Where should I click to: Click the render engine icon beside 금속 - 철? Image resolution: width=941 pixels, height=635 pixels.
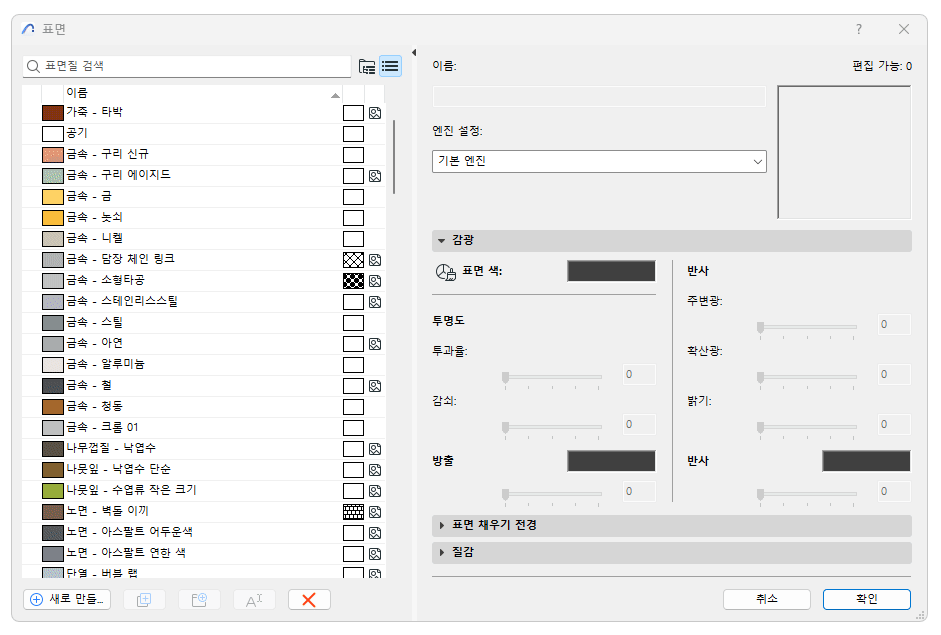(x=374, y=385)
